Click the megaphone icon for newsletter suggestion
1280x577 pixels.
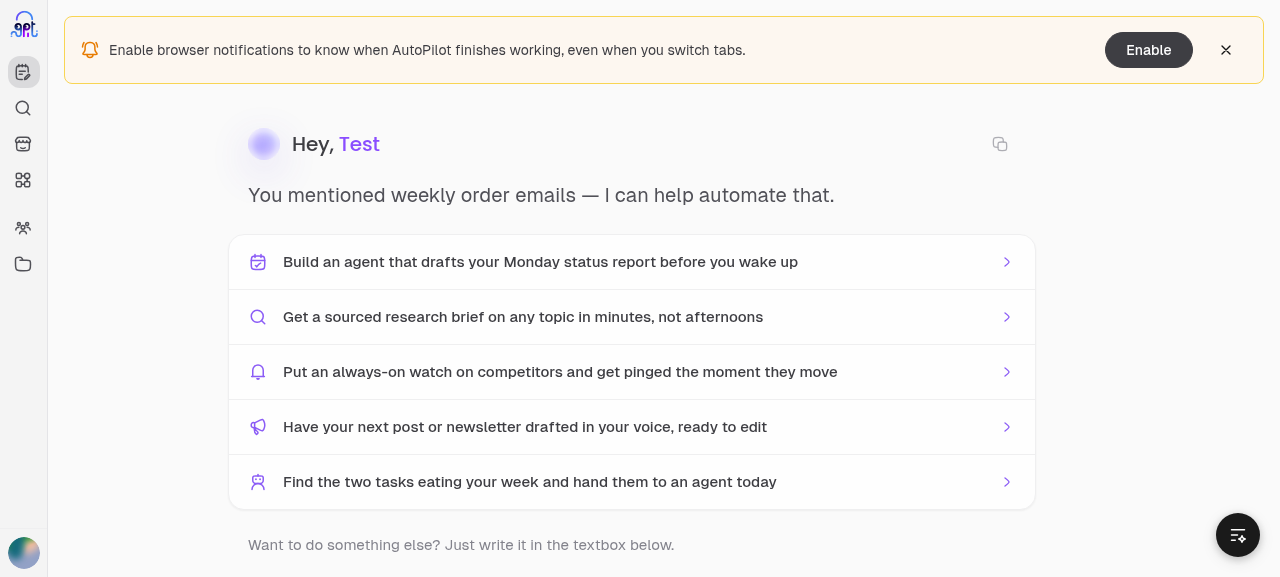pyautogui.click(x=258, y=427)
